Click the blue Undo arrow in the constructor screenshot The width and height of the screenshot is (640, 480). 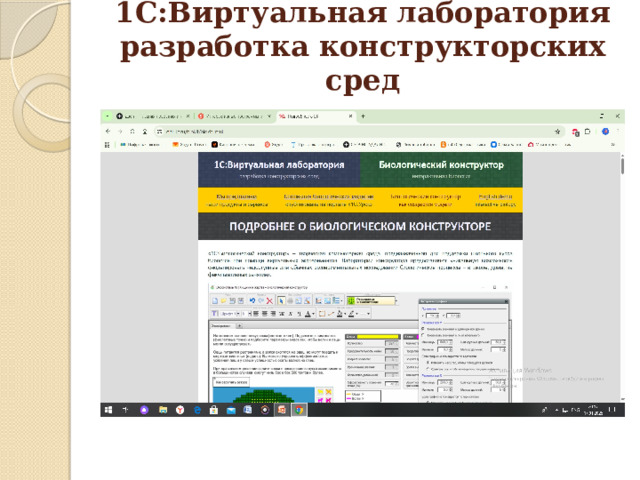point(252,301)
